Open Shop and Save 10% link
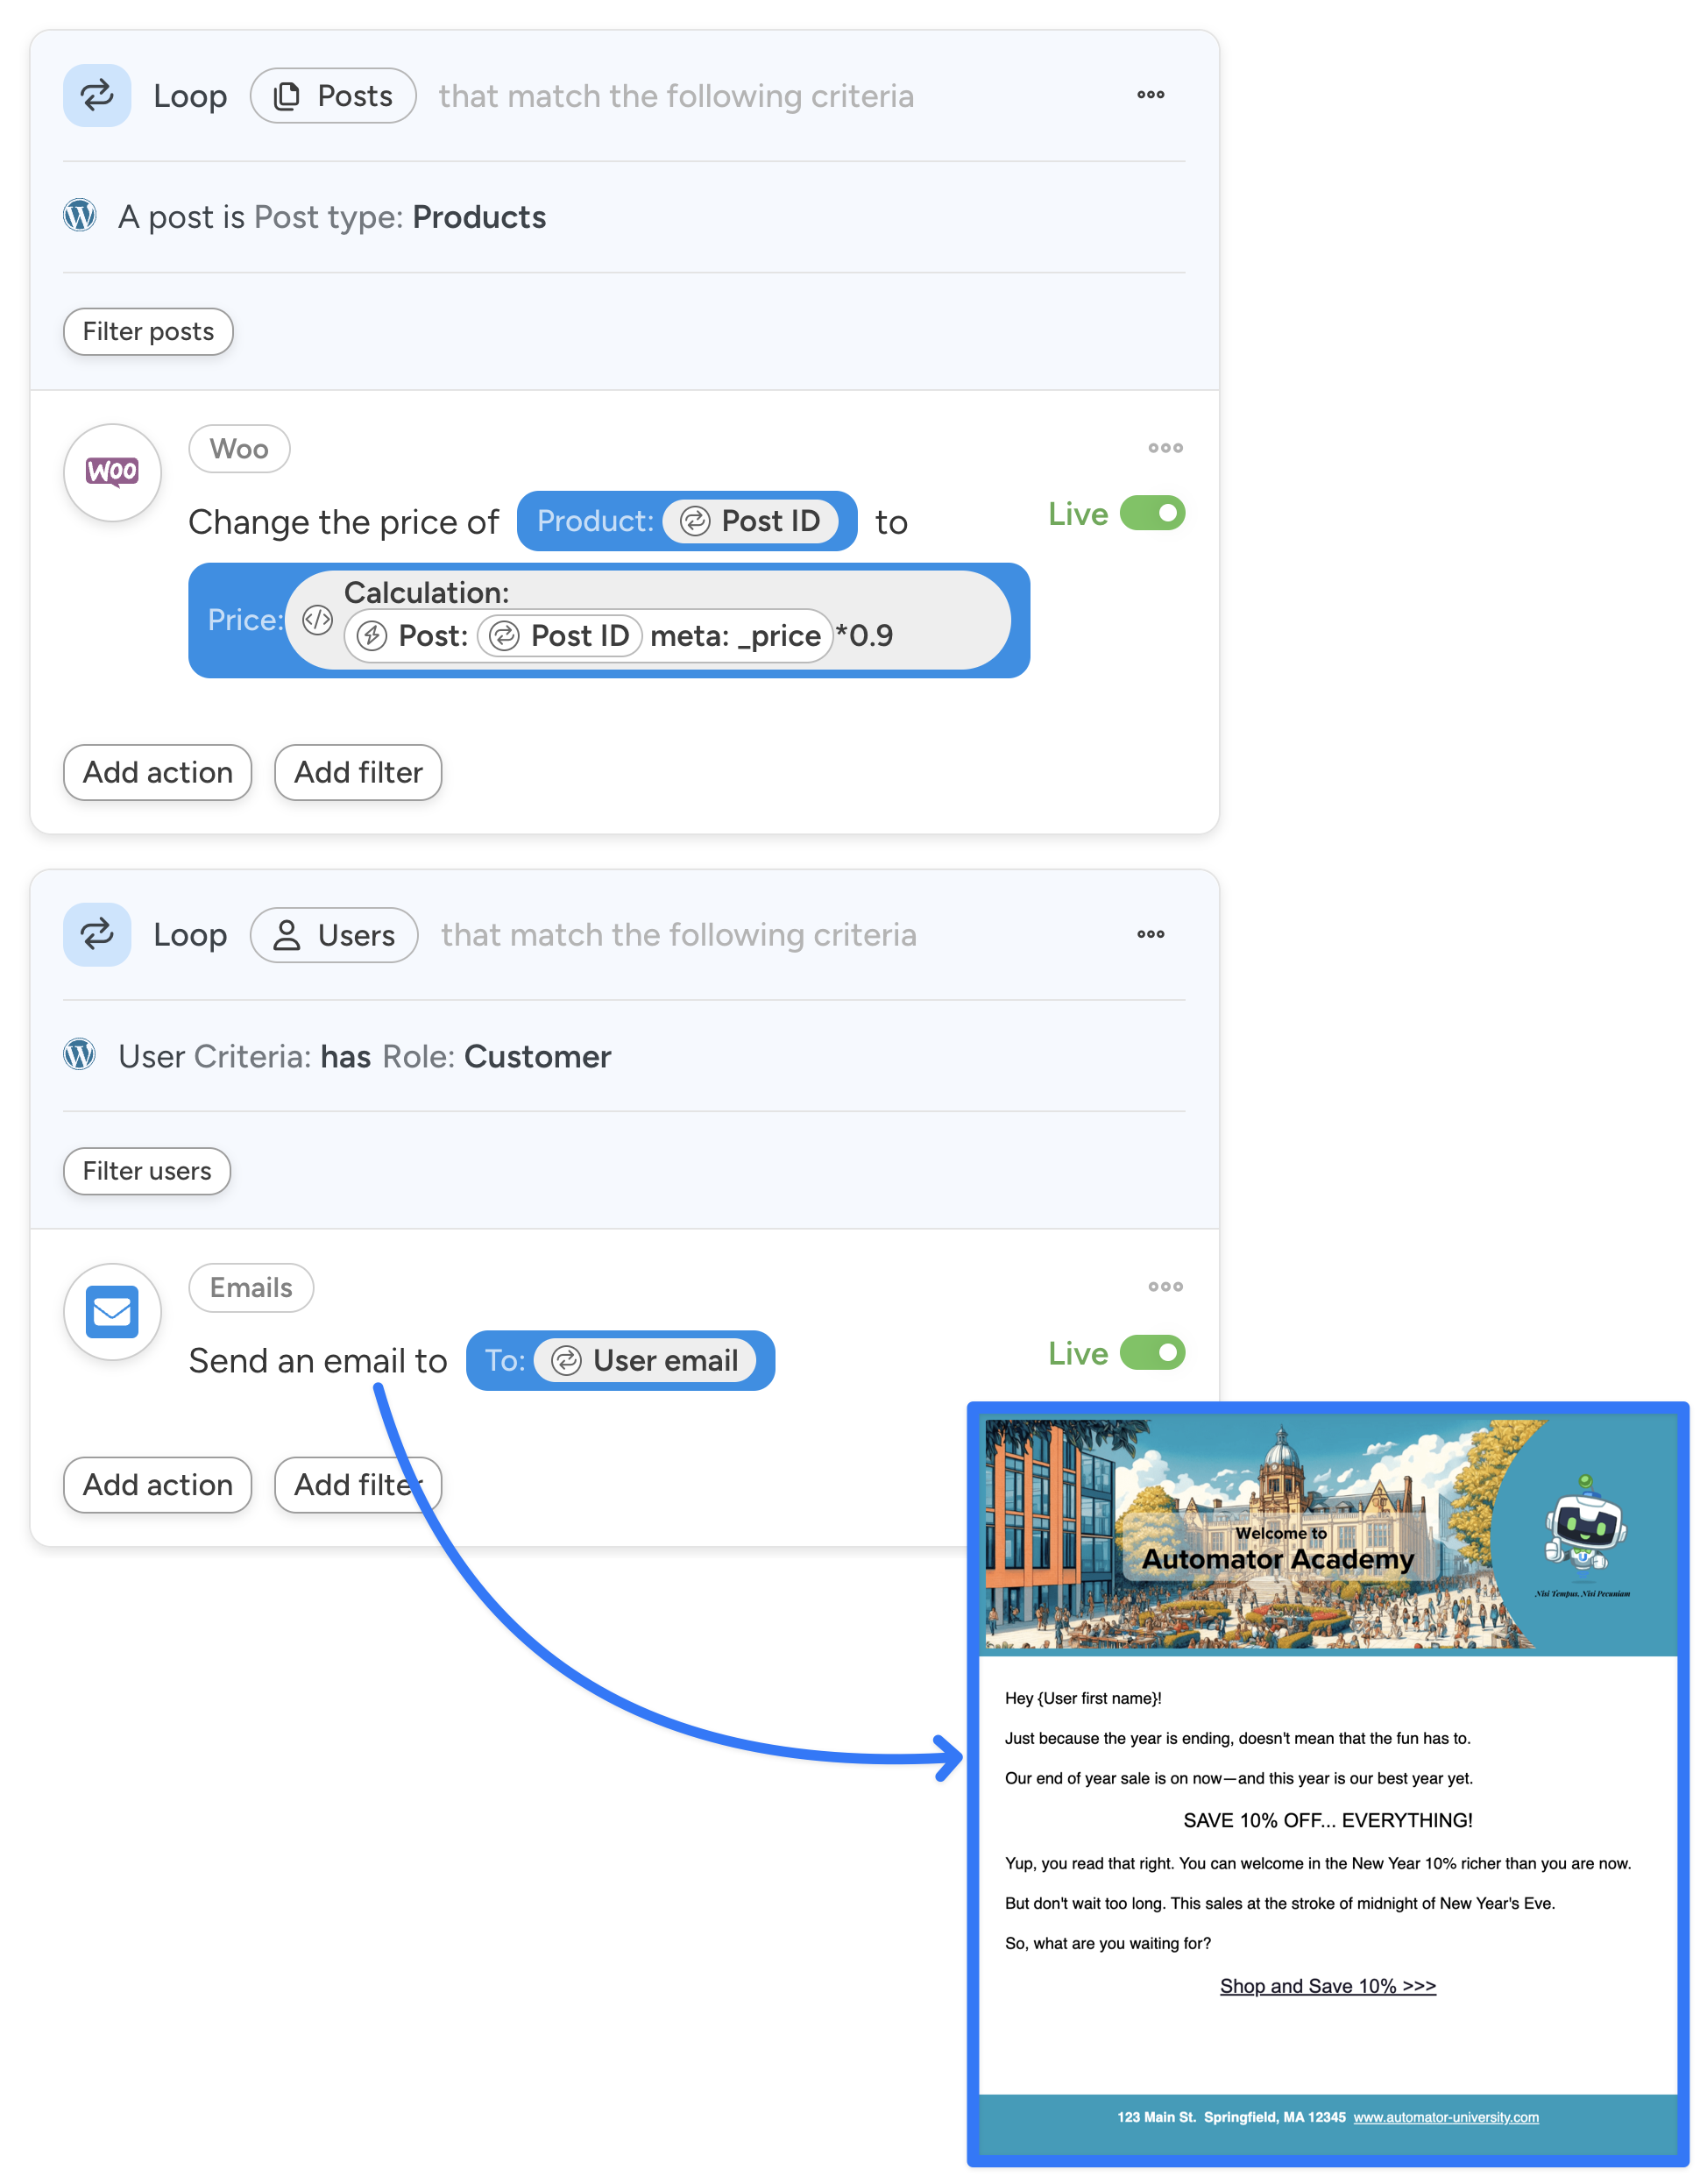Image resolution: width=1707 pixels, height=2184 pixels. point(1327,1986)
